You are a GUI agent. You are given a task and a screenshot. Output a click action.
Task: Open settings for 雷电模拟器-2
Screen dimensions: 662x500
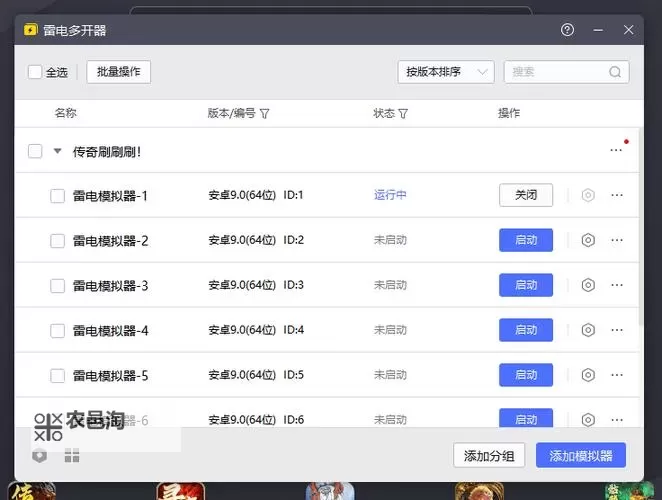click(x=588, y=240)
